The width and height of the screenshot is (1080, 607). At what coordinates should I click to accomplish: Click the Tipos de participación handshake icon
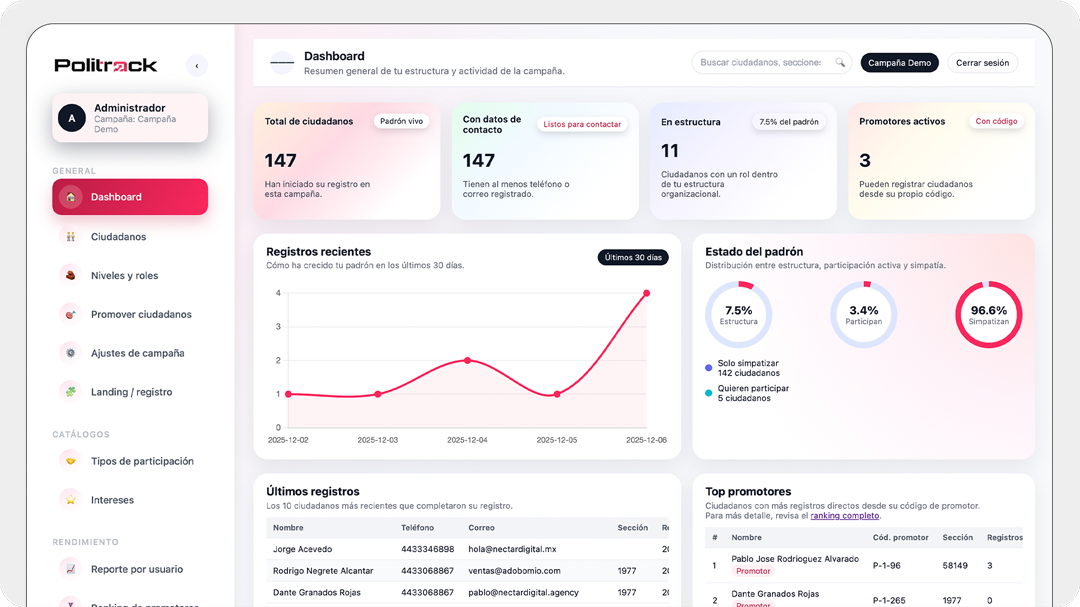pyautogui.click(x=70, y=461)
